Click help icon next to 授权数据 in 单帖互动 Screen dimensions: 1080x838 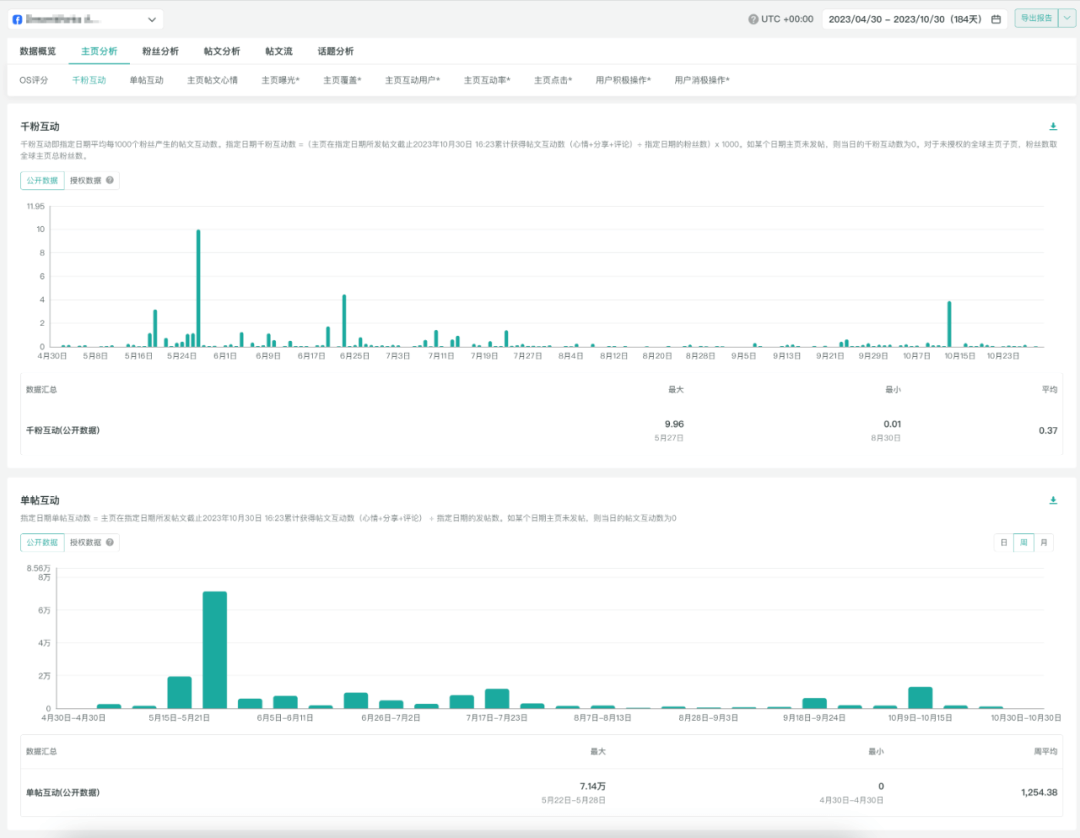click(110, 542)
